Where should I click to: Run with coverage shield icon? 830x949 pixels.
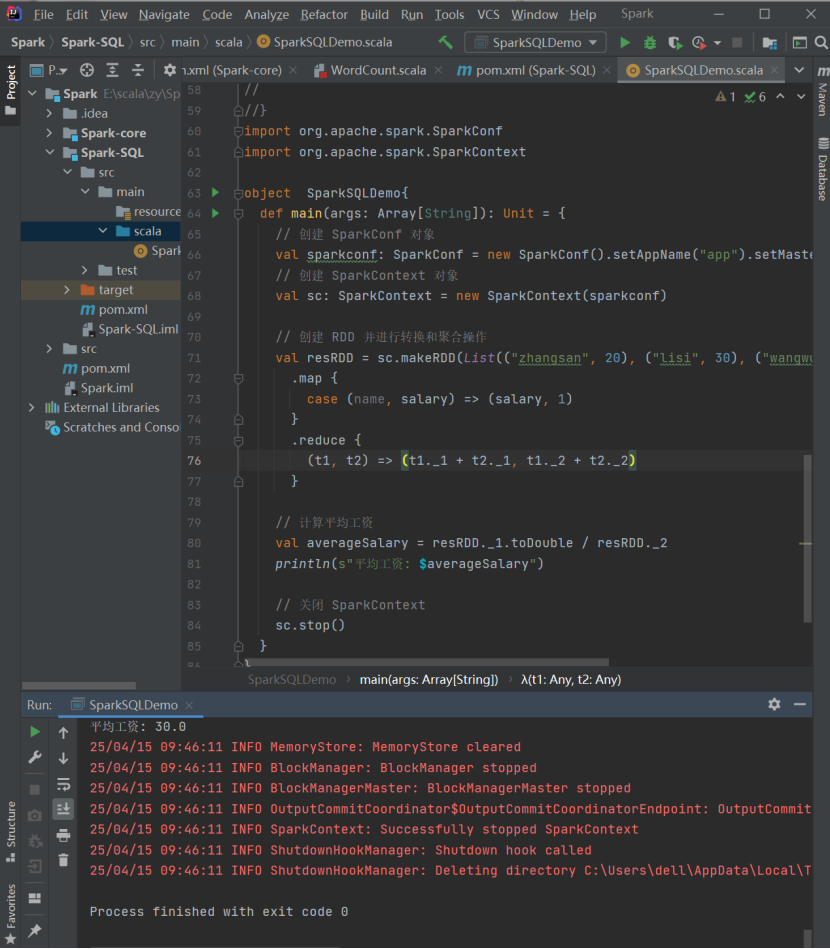point(674,42)
